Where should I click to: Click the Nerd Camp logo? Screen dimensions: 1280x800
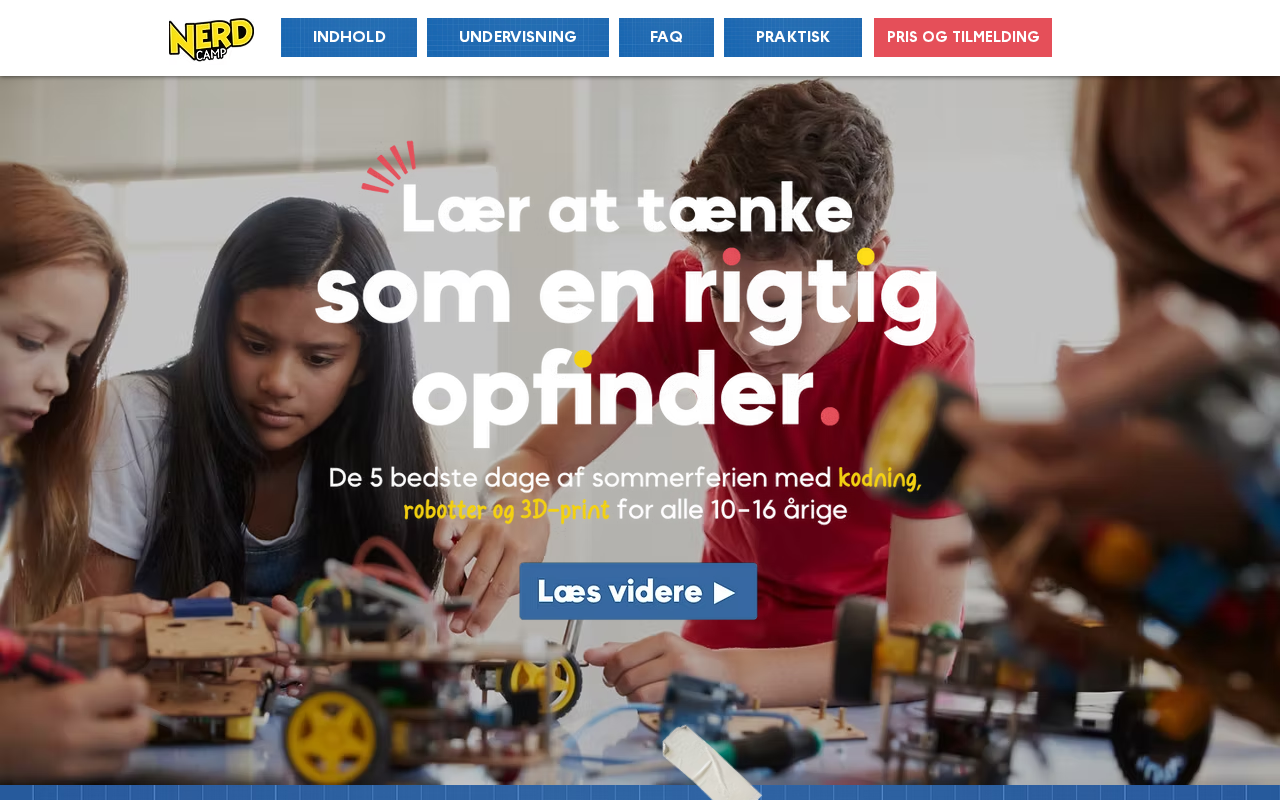tap(211, 39)
